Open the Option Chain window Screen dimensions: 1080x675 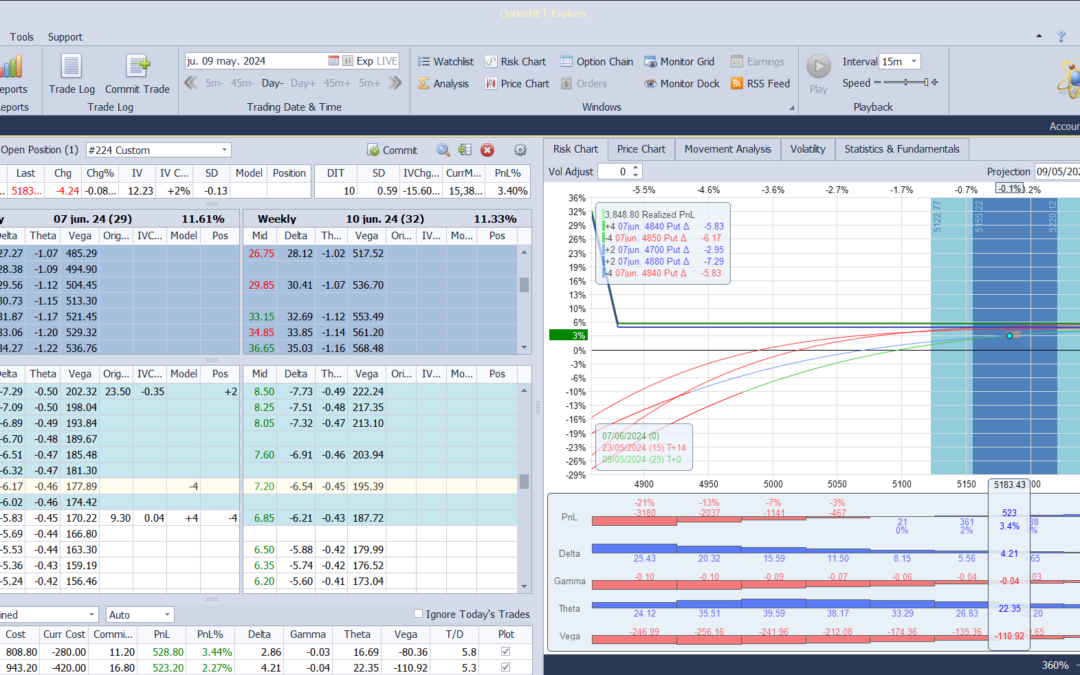point(596,61)
